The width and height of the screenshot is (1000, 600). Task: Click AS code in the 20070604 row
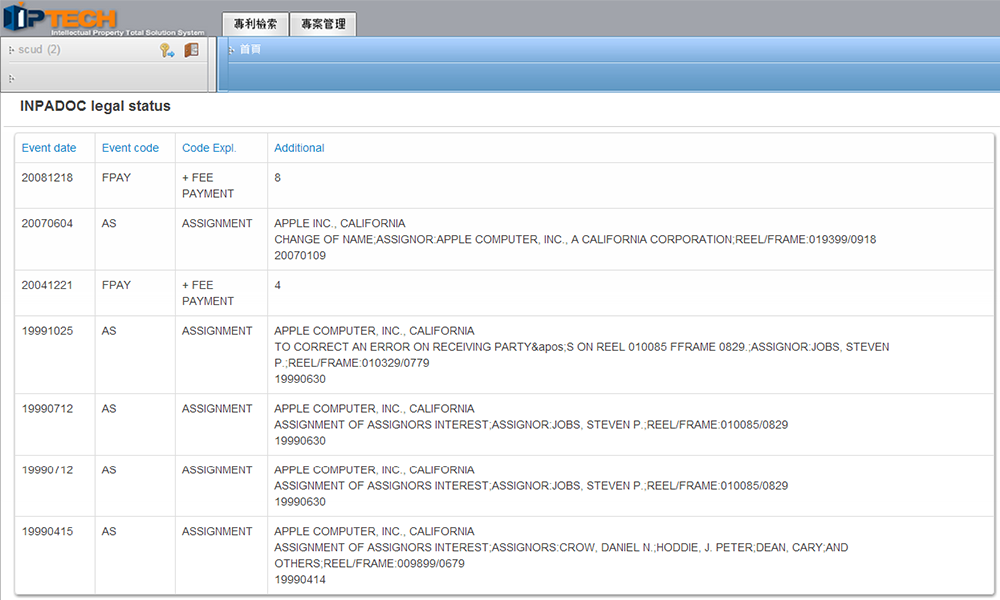[109, 224]
